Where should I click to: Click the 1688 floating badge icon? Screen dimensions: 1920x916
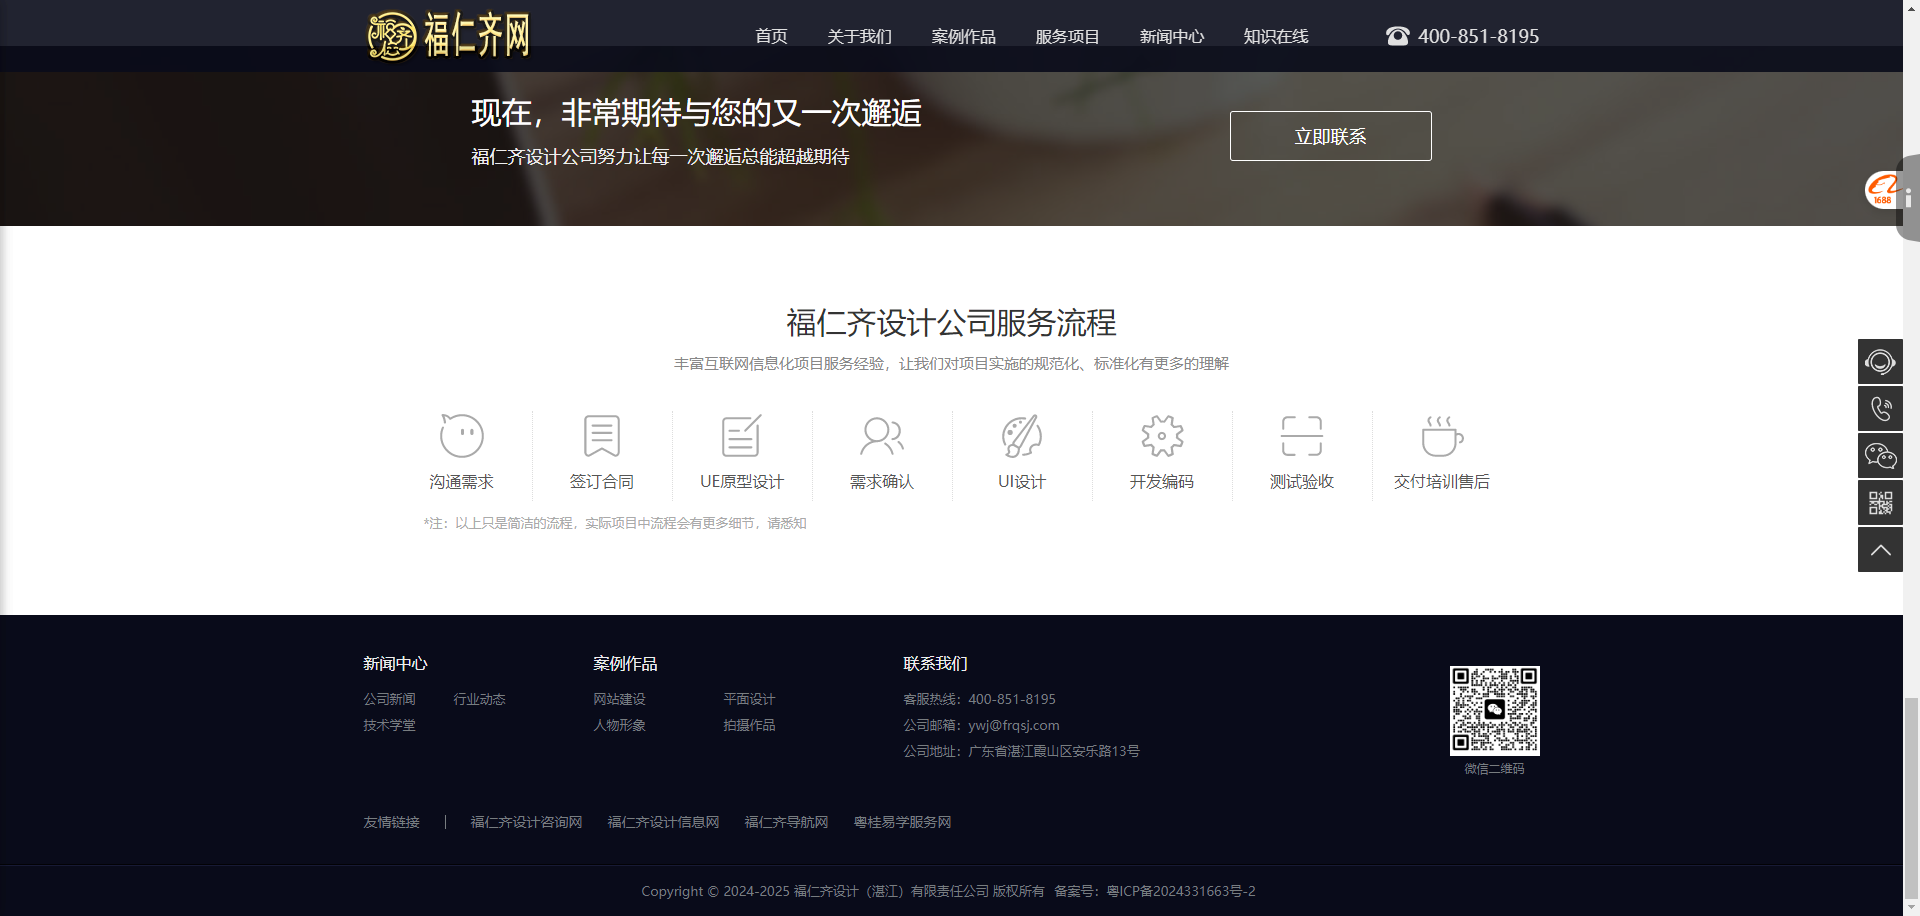tap(1882, 190)
